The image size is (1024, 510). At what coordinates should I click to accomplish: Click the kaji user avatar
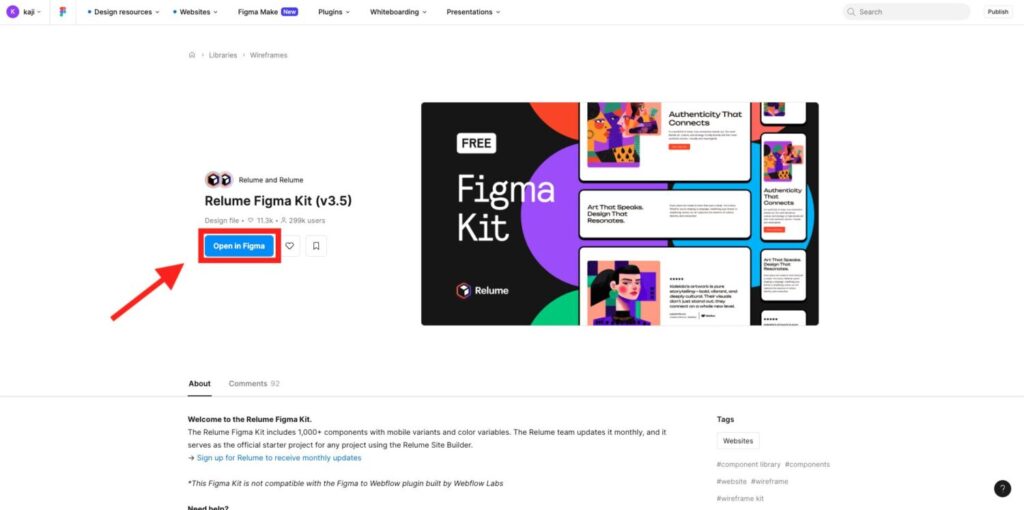(x=12, y=12)
